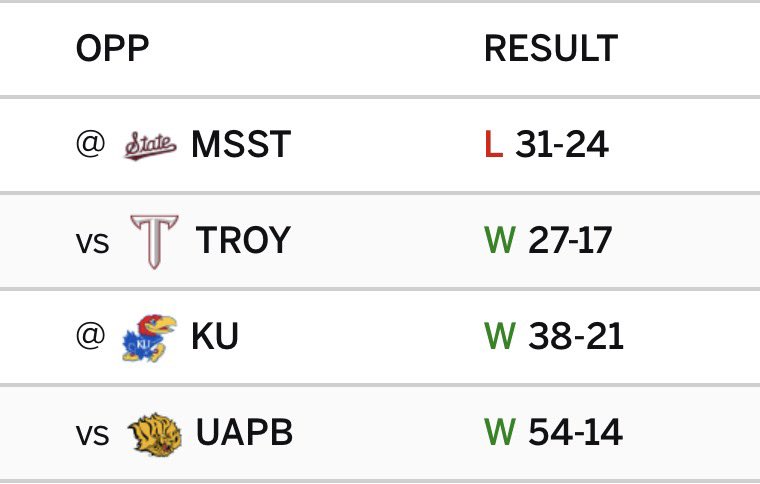Open the KU team link
This screenshot has width=760, height=484.
(x=215, y=336)
